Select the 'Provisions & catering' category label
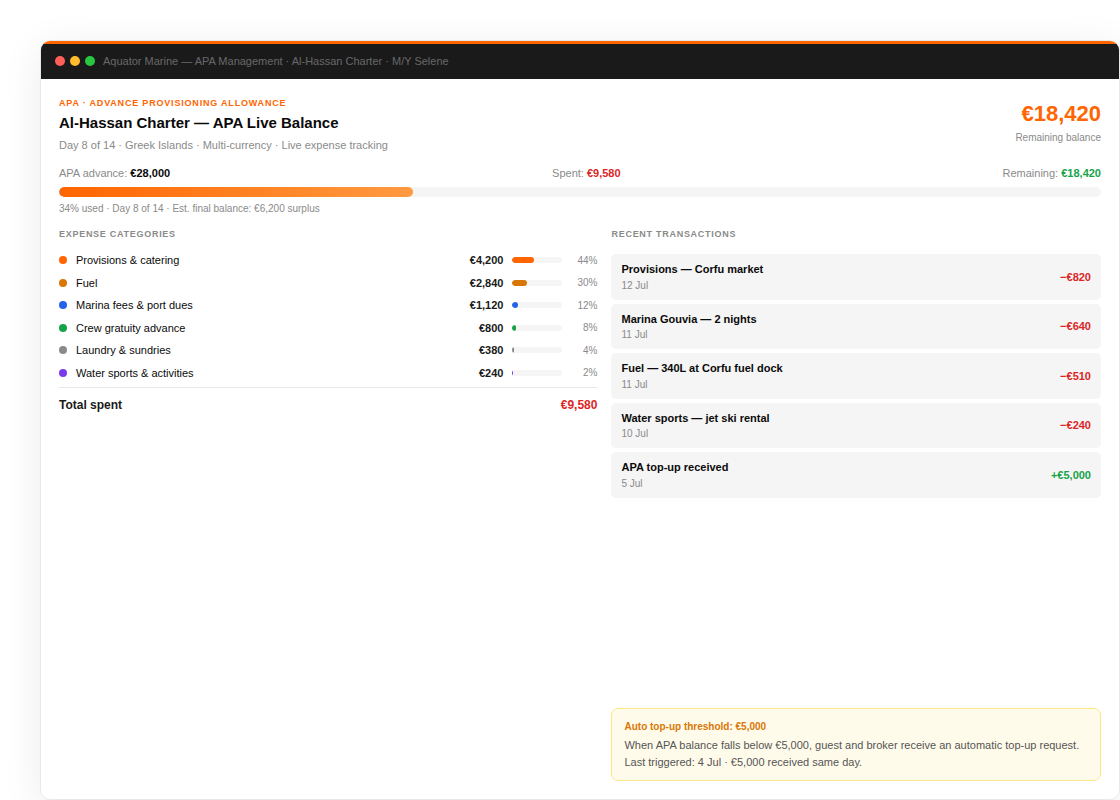Viewport: 1120px width, 800px height. pos(127,260)
